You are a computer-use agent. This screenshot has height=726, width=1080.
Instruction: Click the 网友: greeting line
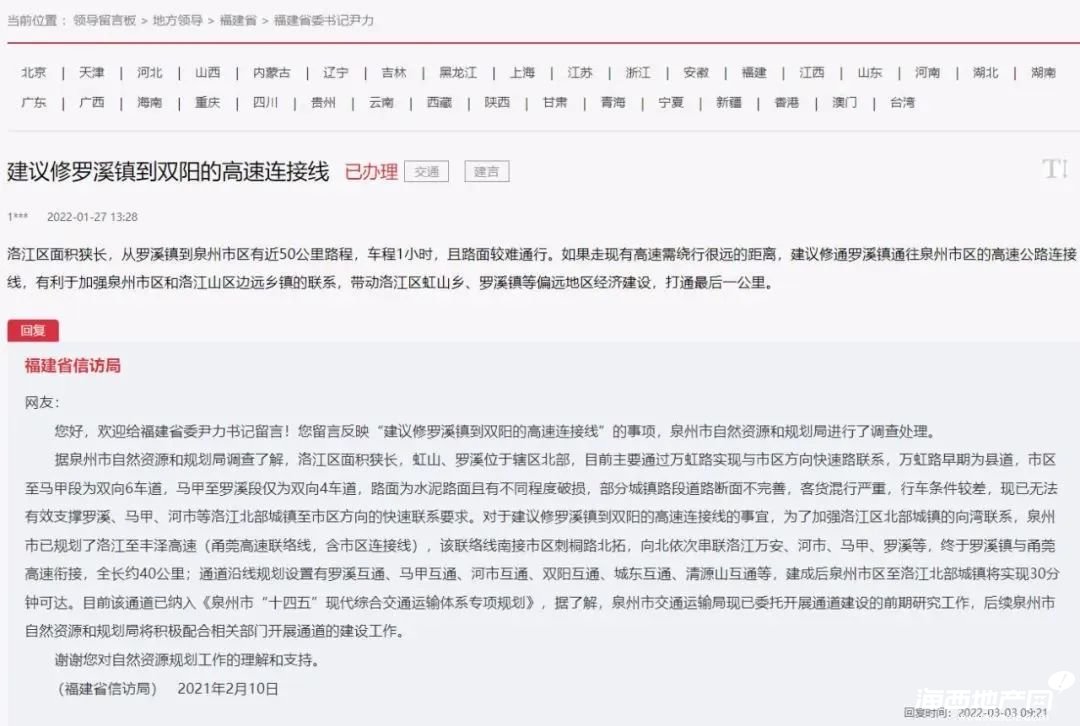coord(42,403)
